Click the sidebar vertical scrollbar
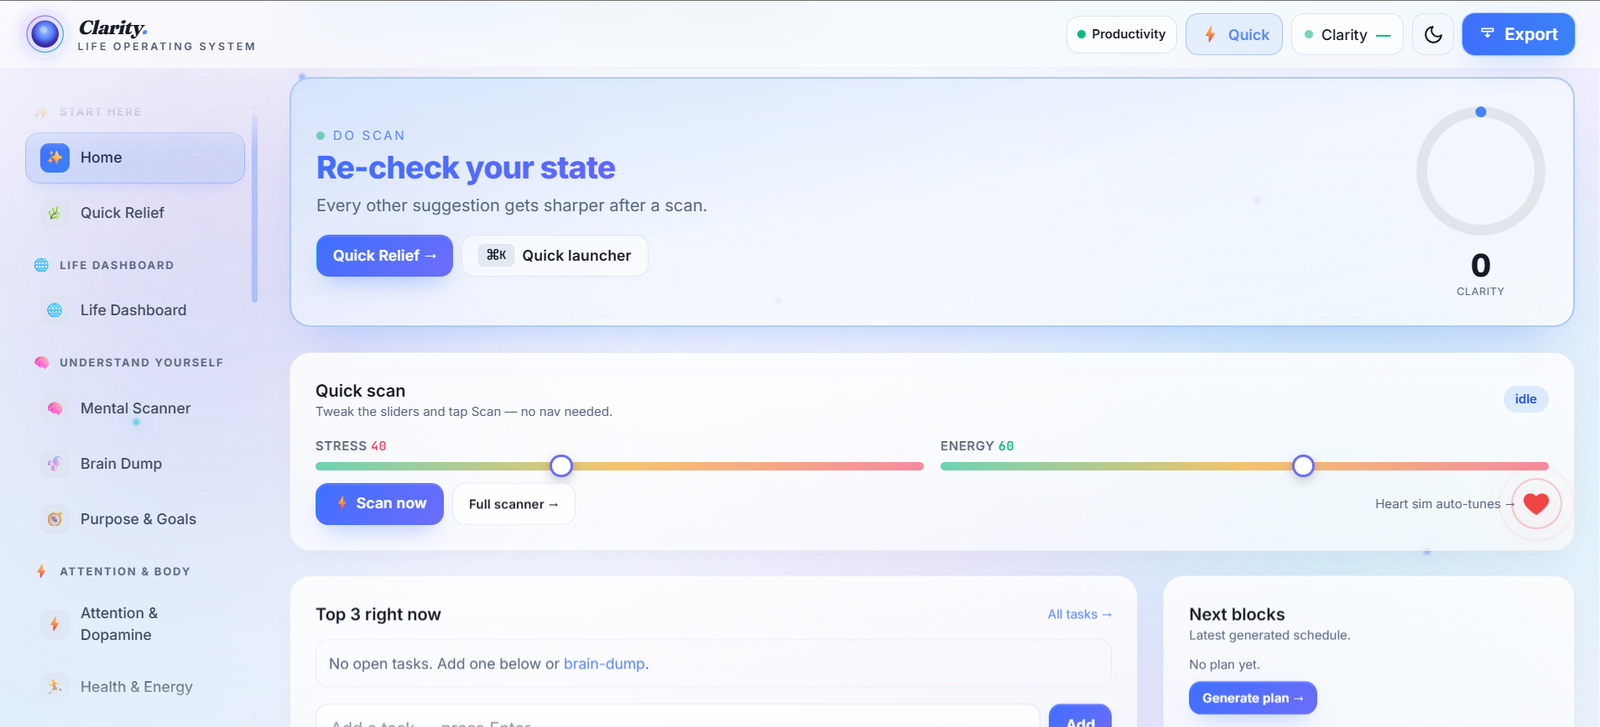The height and width of the screenshot is (727, 1600). pos(254,208)
